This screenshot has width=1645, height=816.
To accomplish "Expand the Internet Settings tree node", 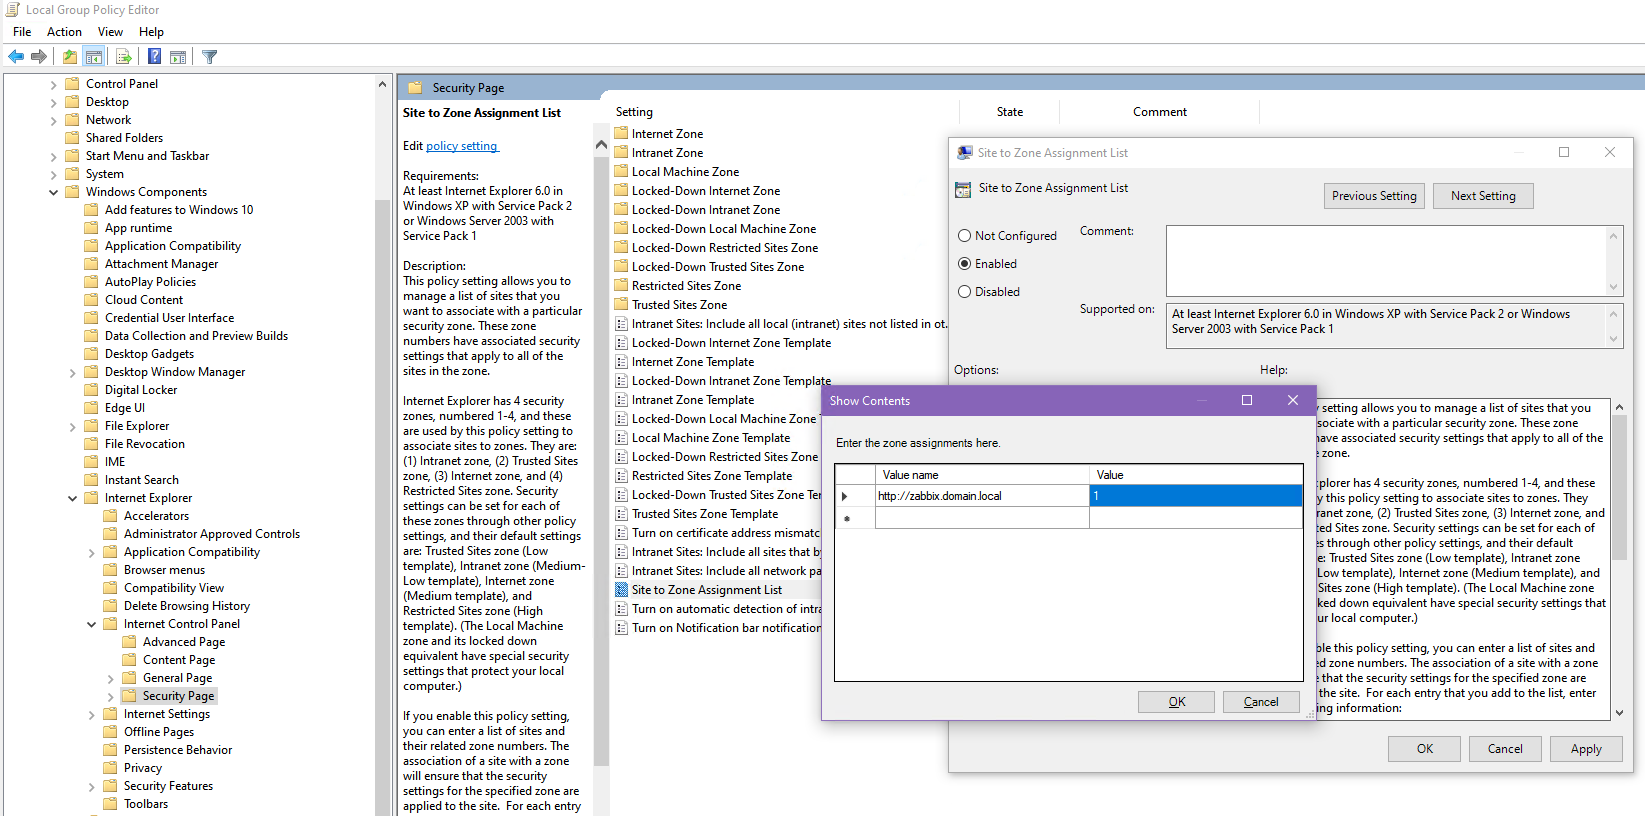I will tap(92, 714).
